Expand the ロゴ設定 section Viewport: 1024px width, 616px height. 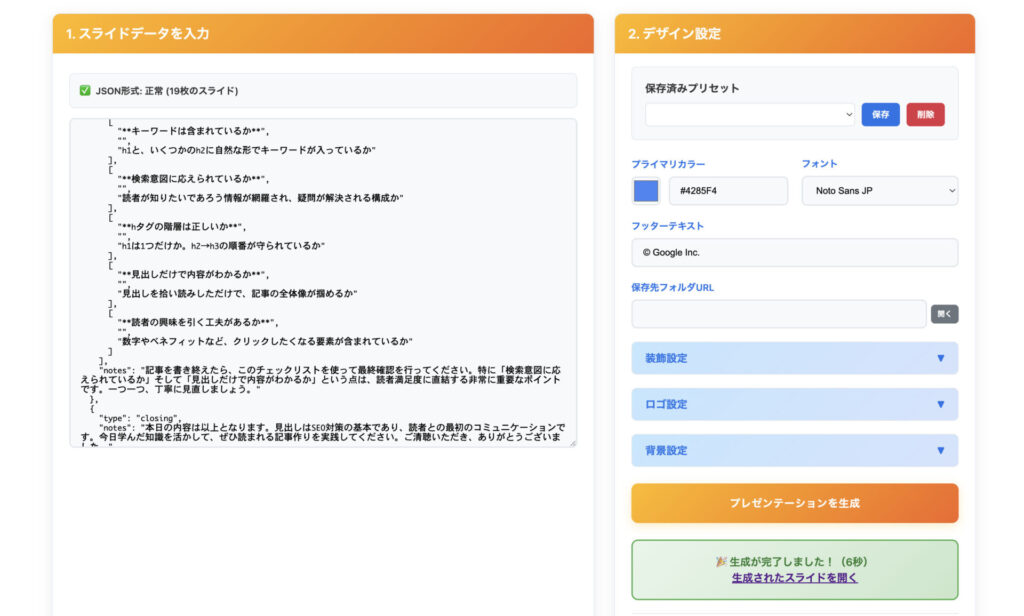click(794, 404)
